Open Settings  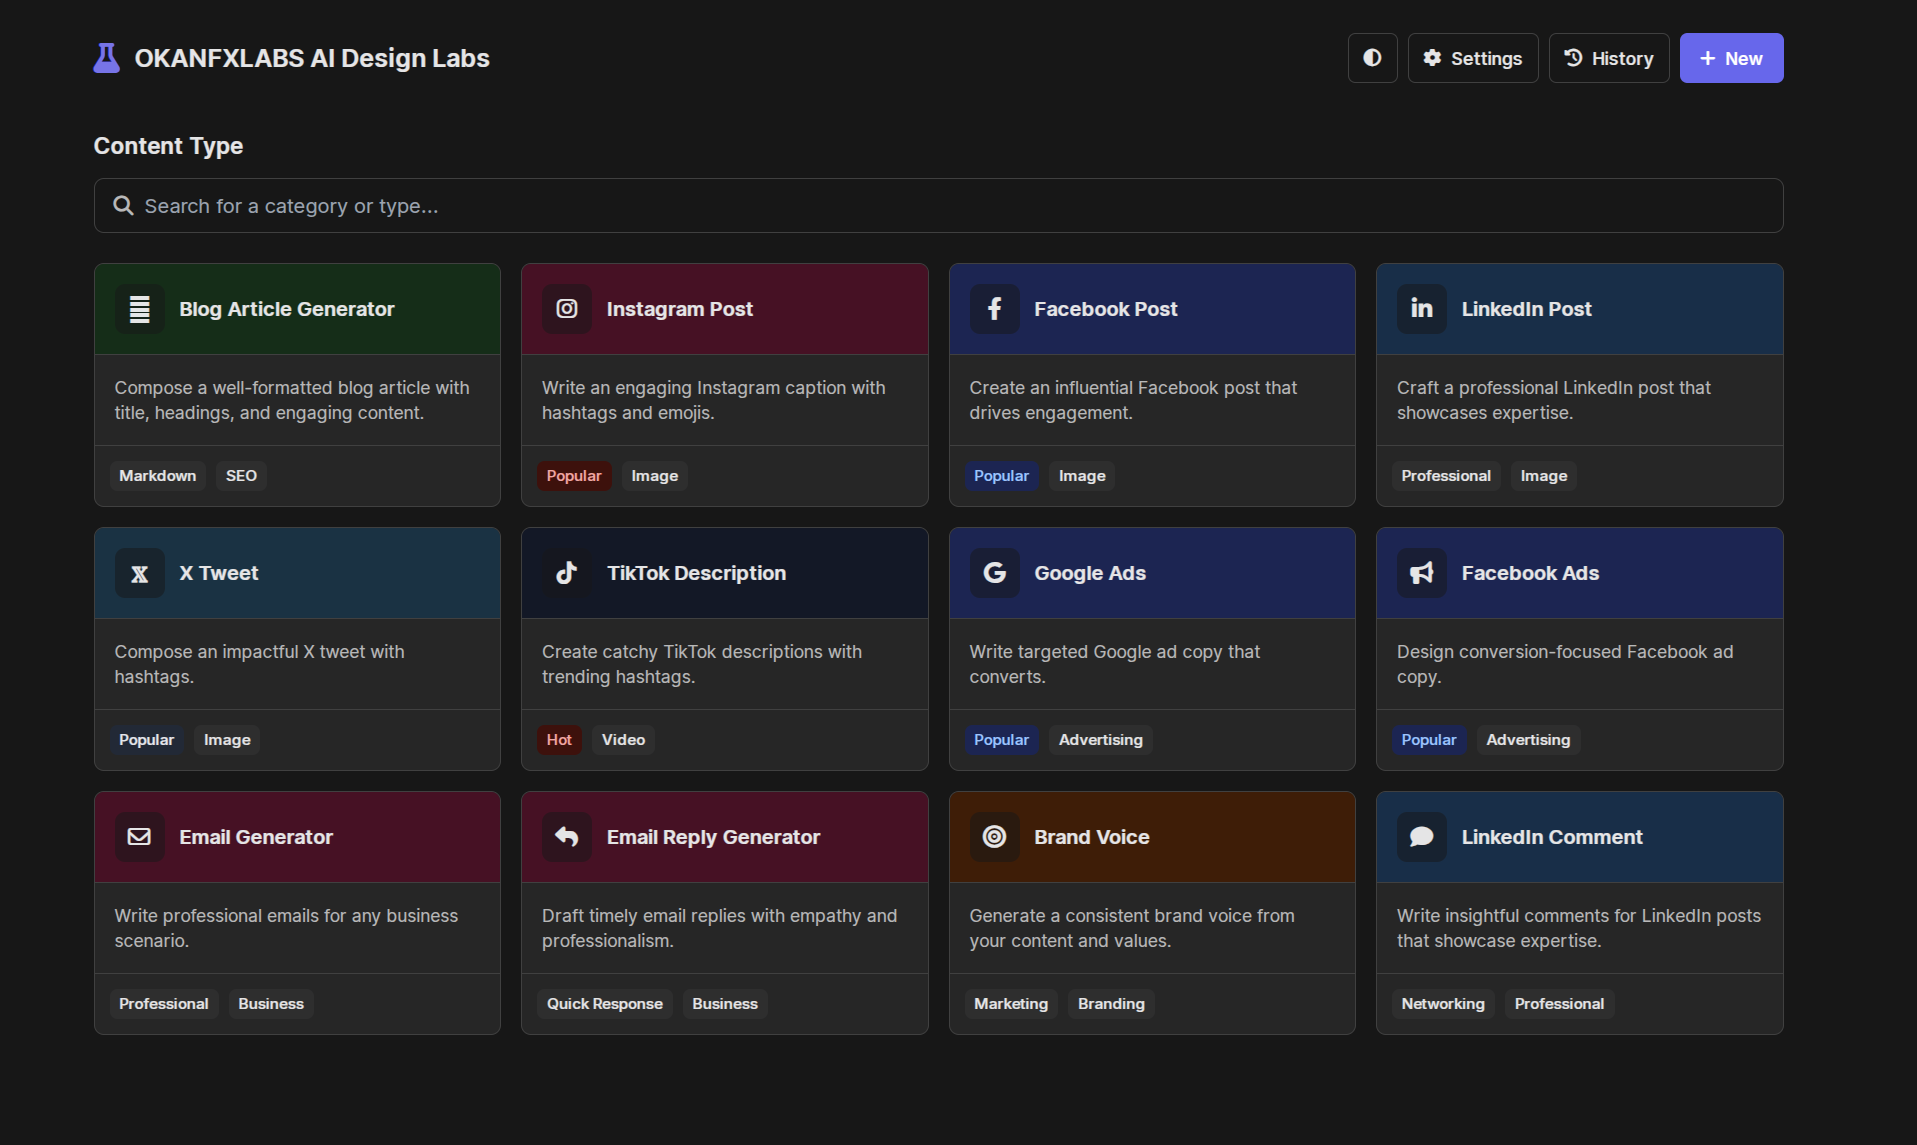click(1472, 58)
